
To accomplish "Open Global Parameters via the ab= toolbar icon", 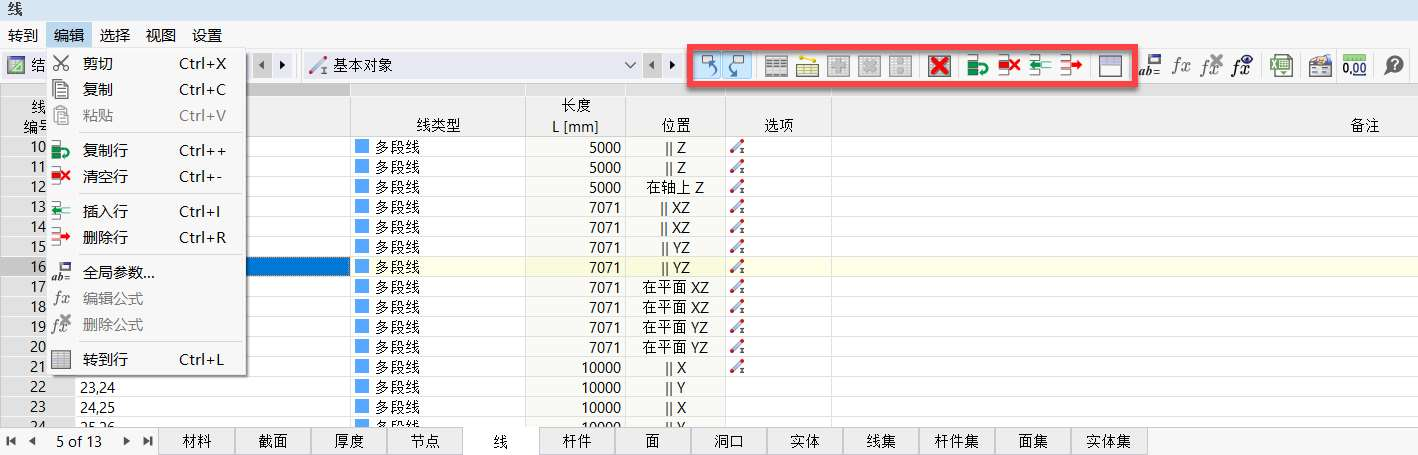I will point(1150,66).
